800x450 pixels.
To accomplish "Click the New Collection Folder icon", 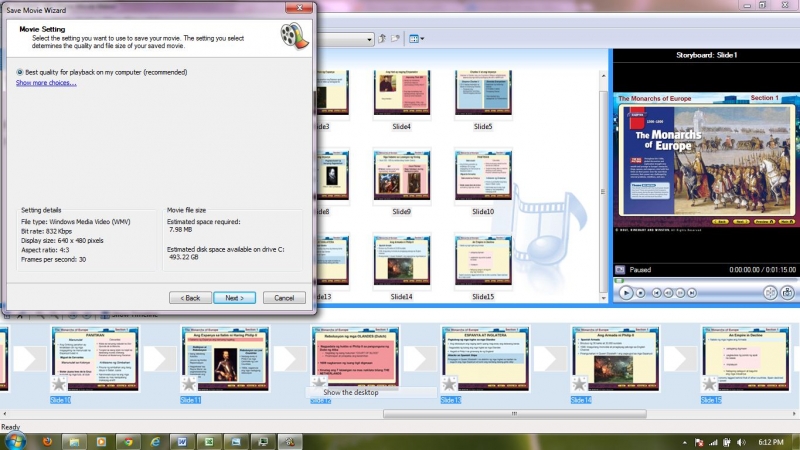I will click(397, 39).
